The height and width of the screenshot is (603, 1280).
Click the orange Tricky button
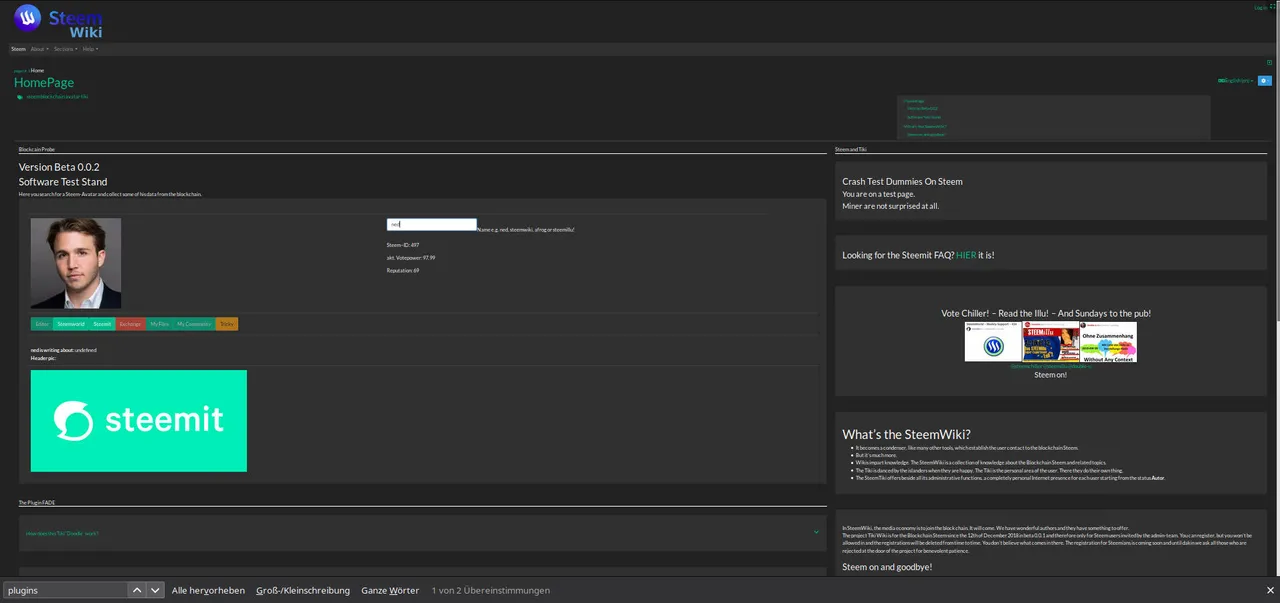click(227, 324)
